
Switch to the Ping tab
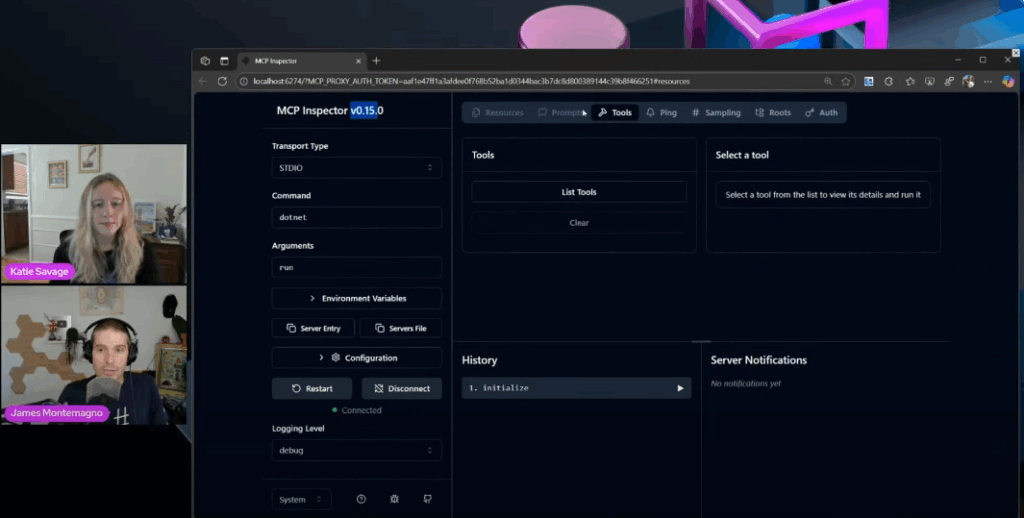click(x=661, y=113)
